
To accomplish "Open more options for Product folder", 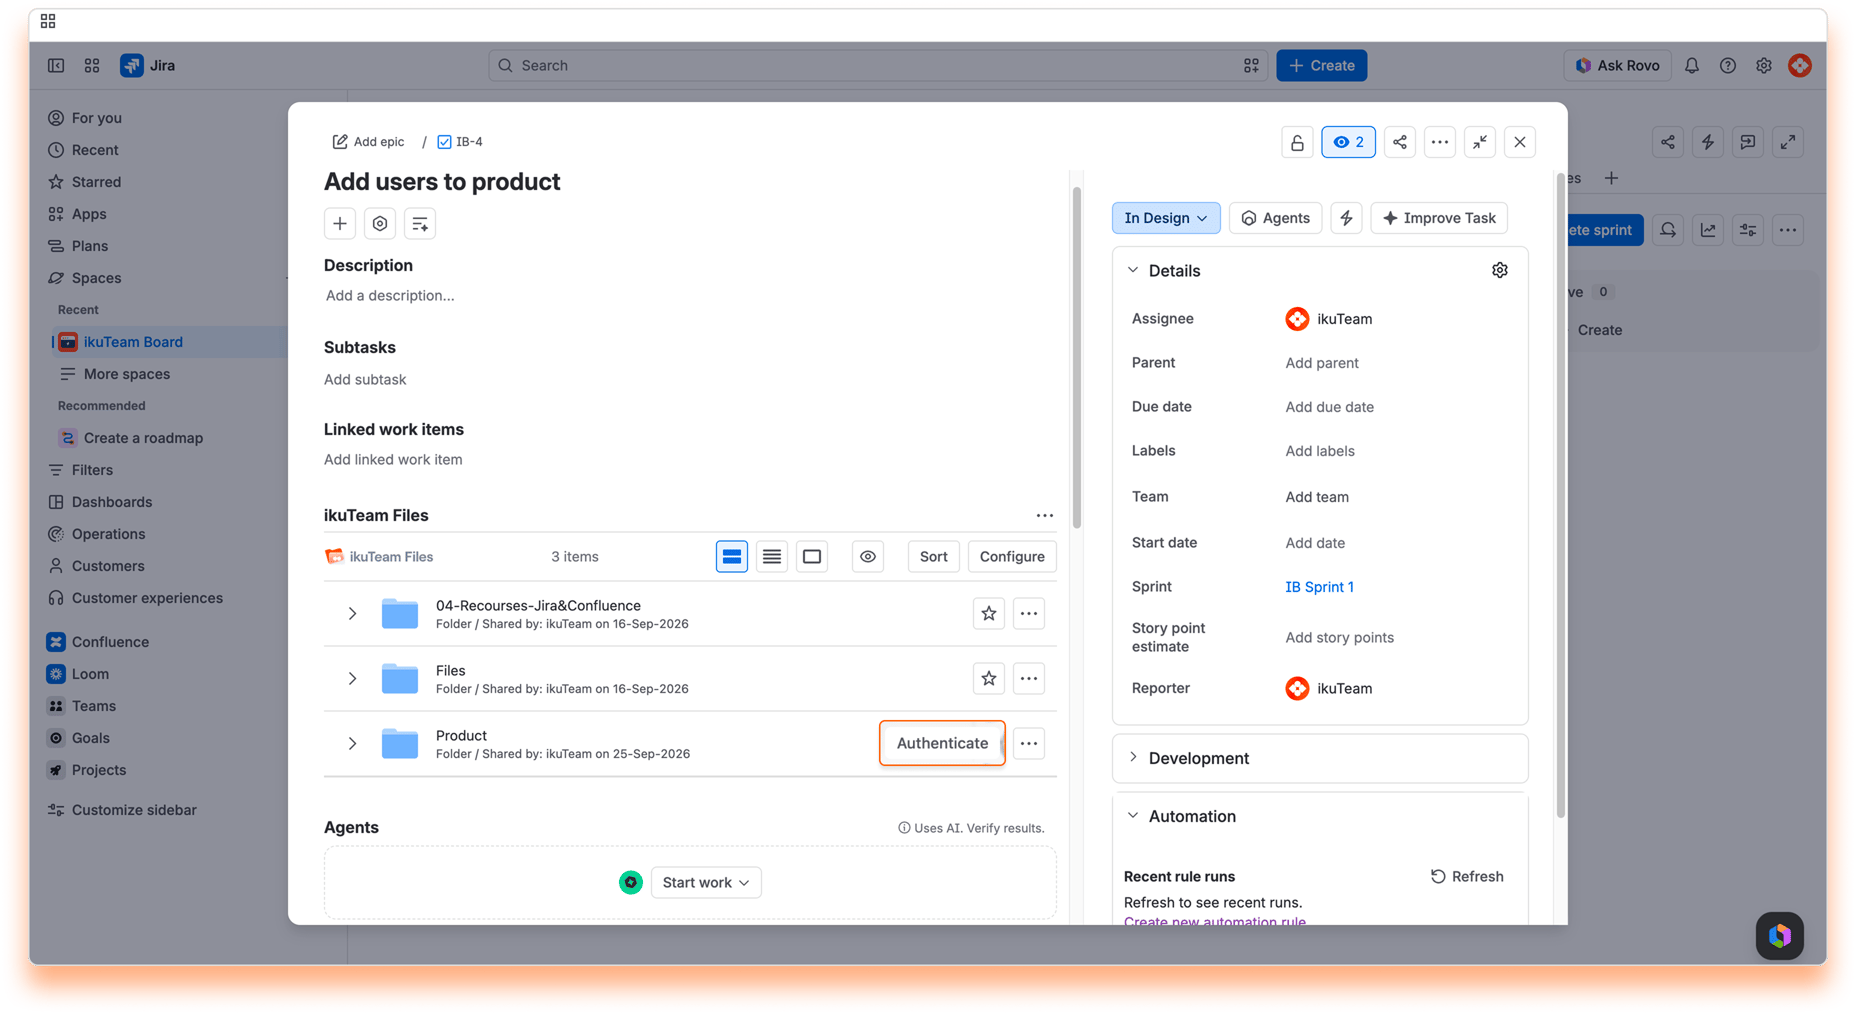I will pyautogui.click(x=1029, y=744).
